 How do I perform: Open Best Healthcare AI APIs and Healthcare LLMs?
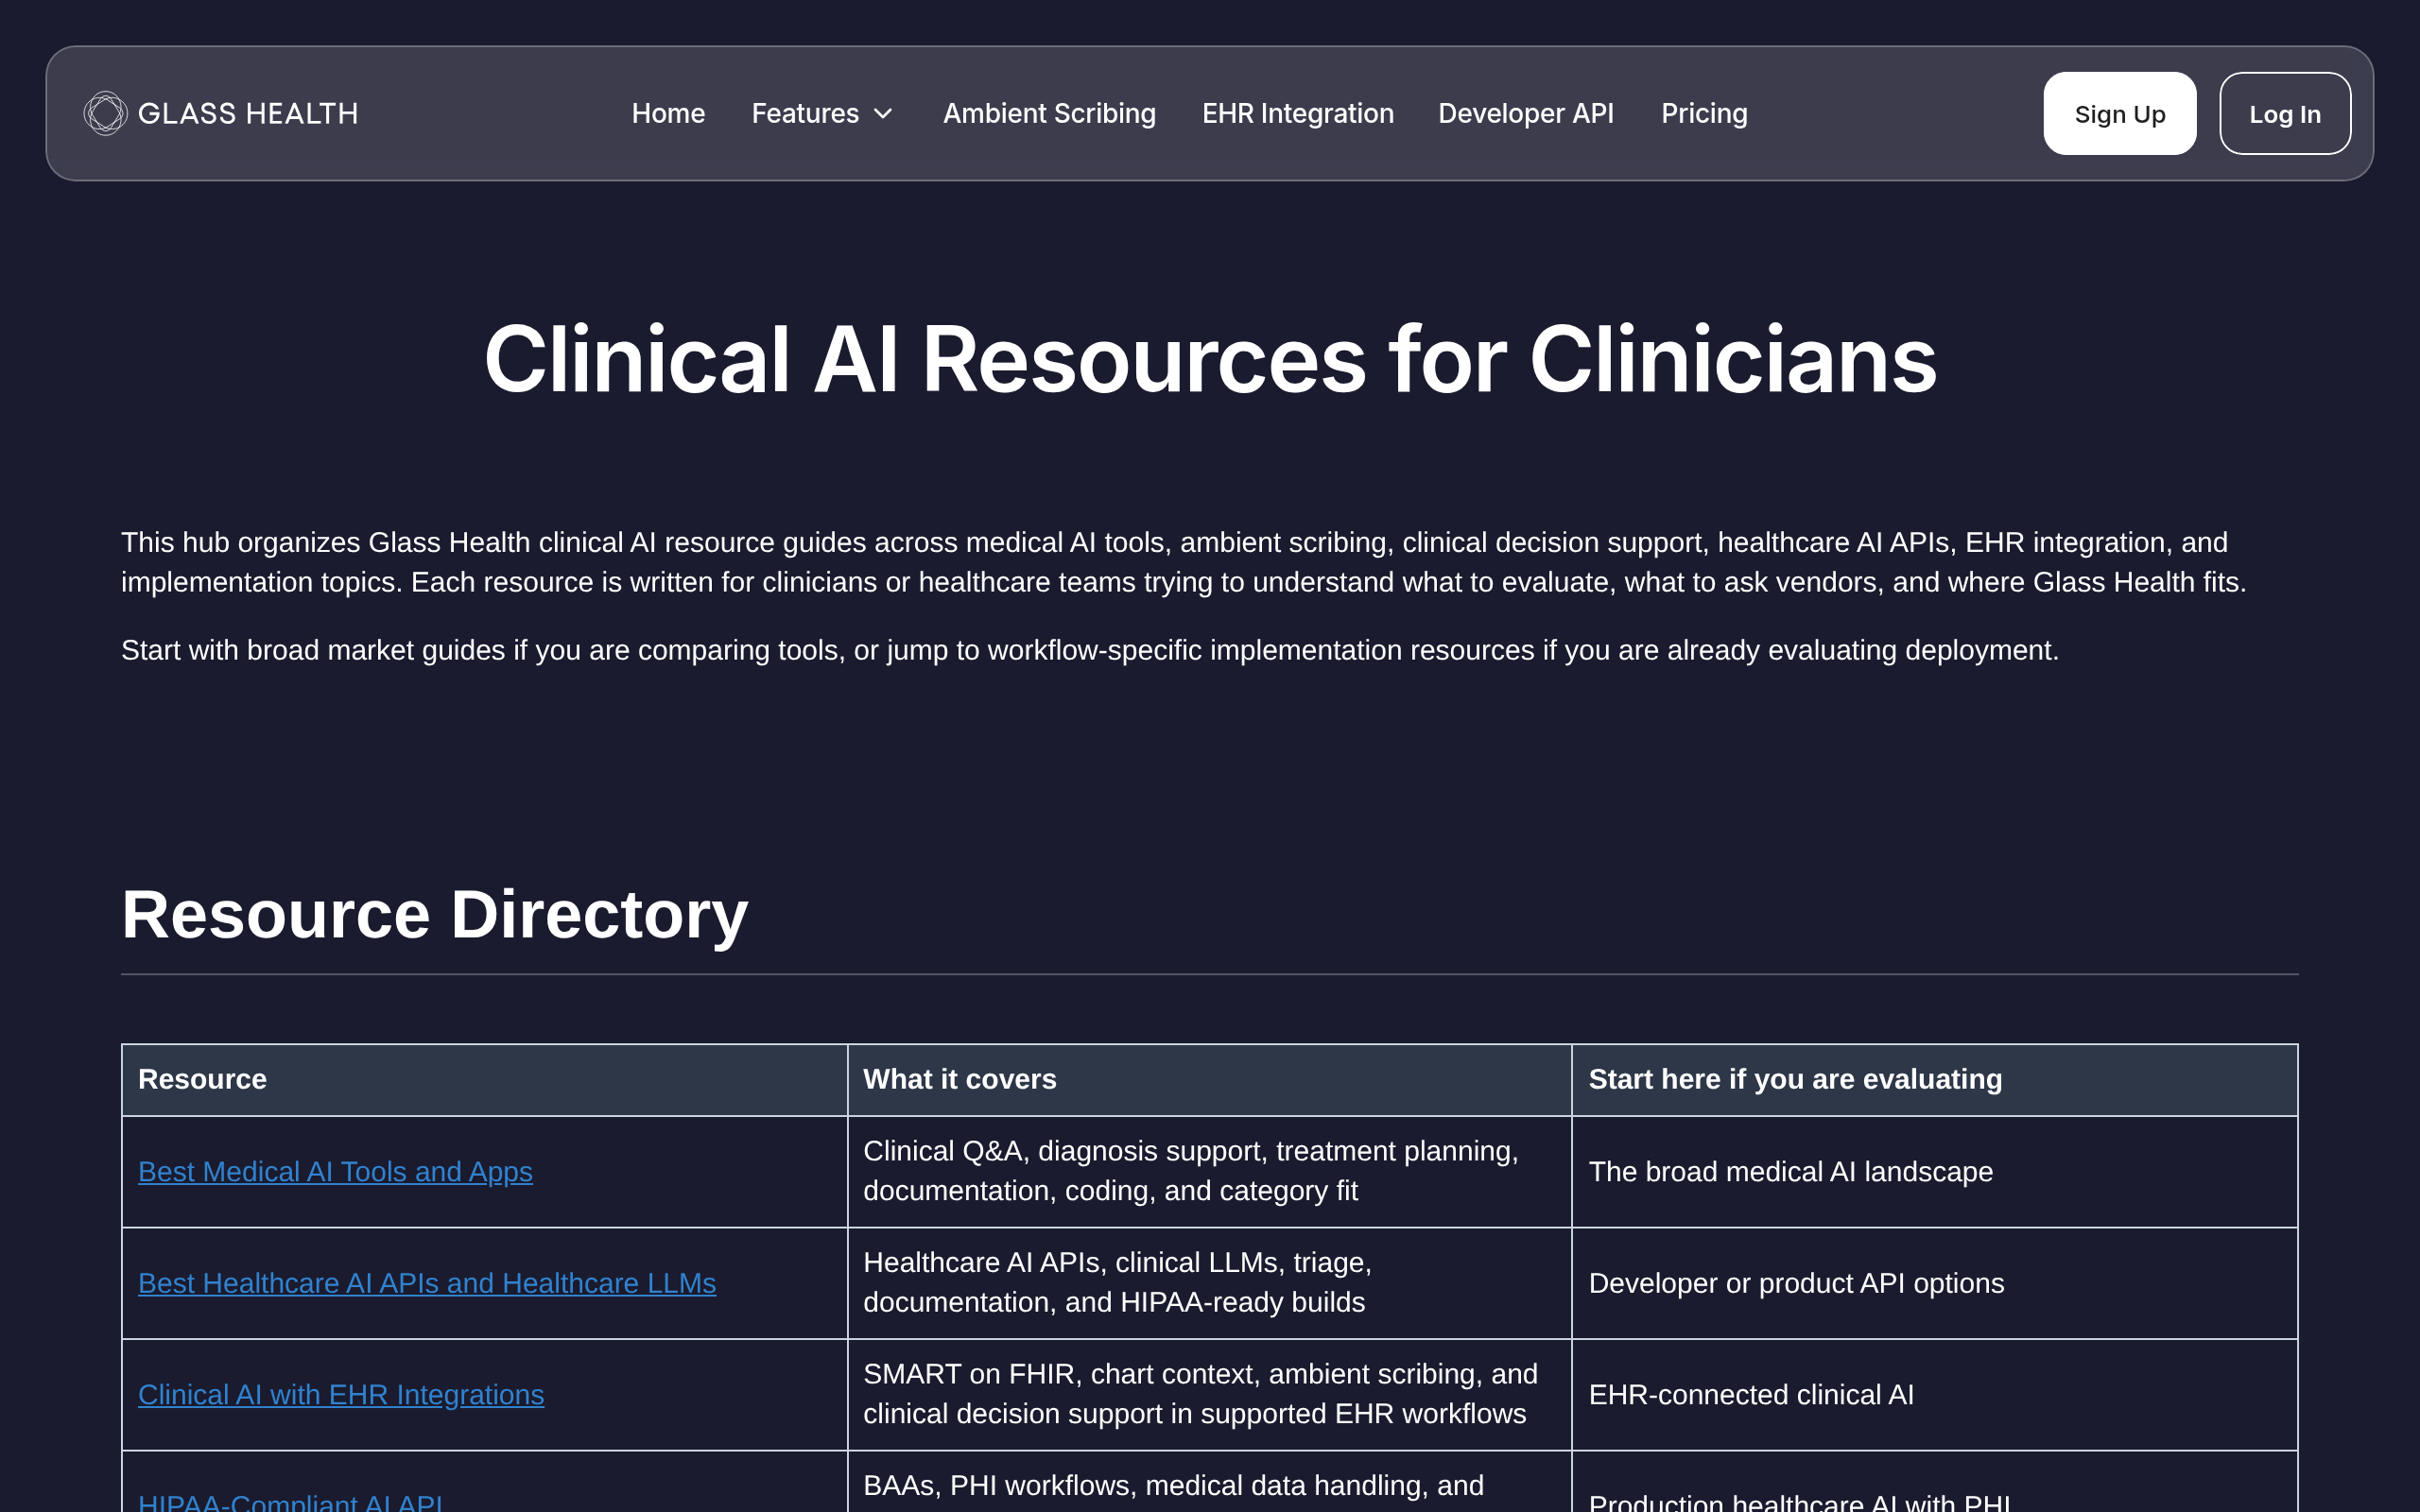[x=427, y=1283]
